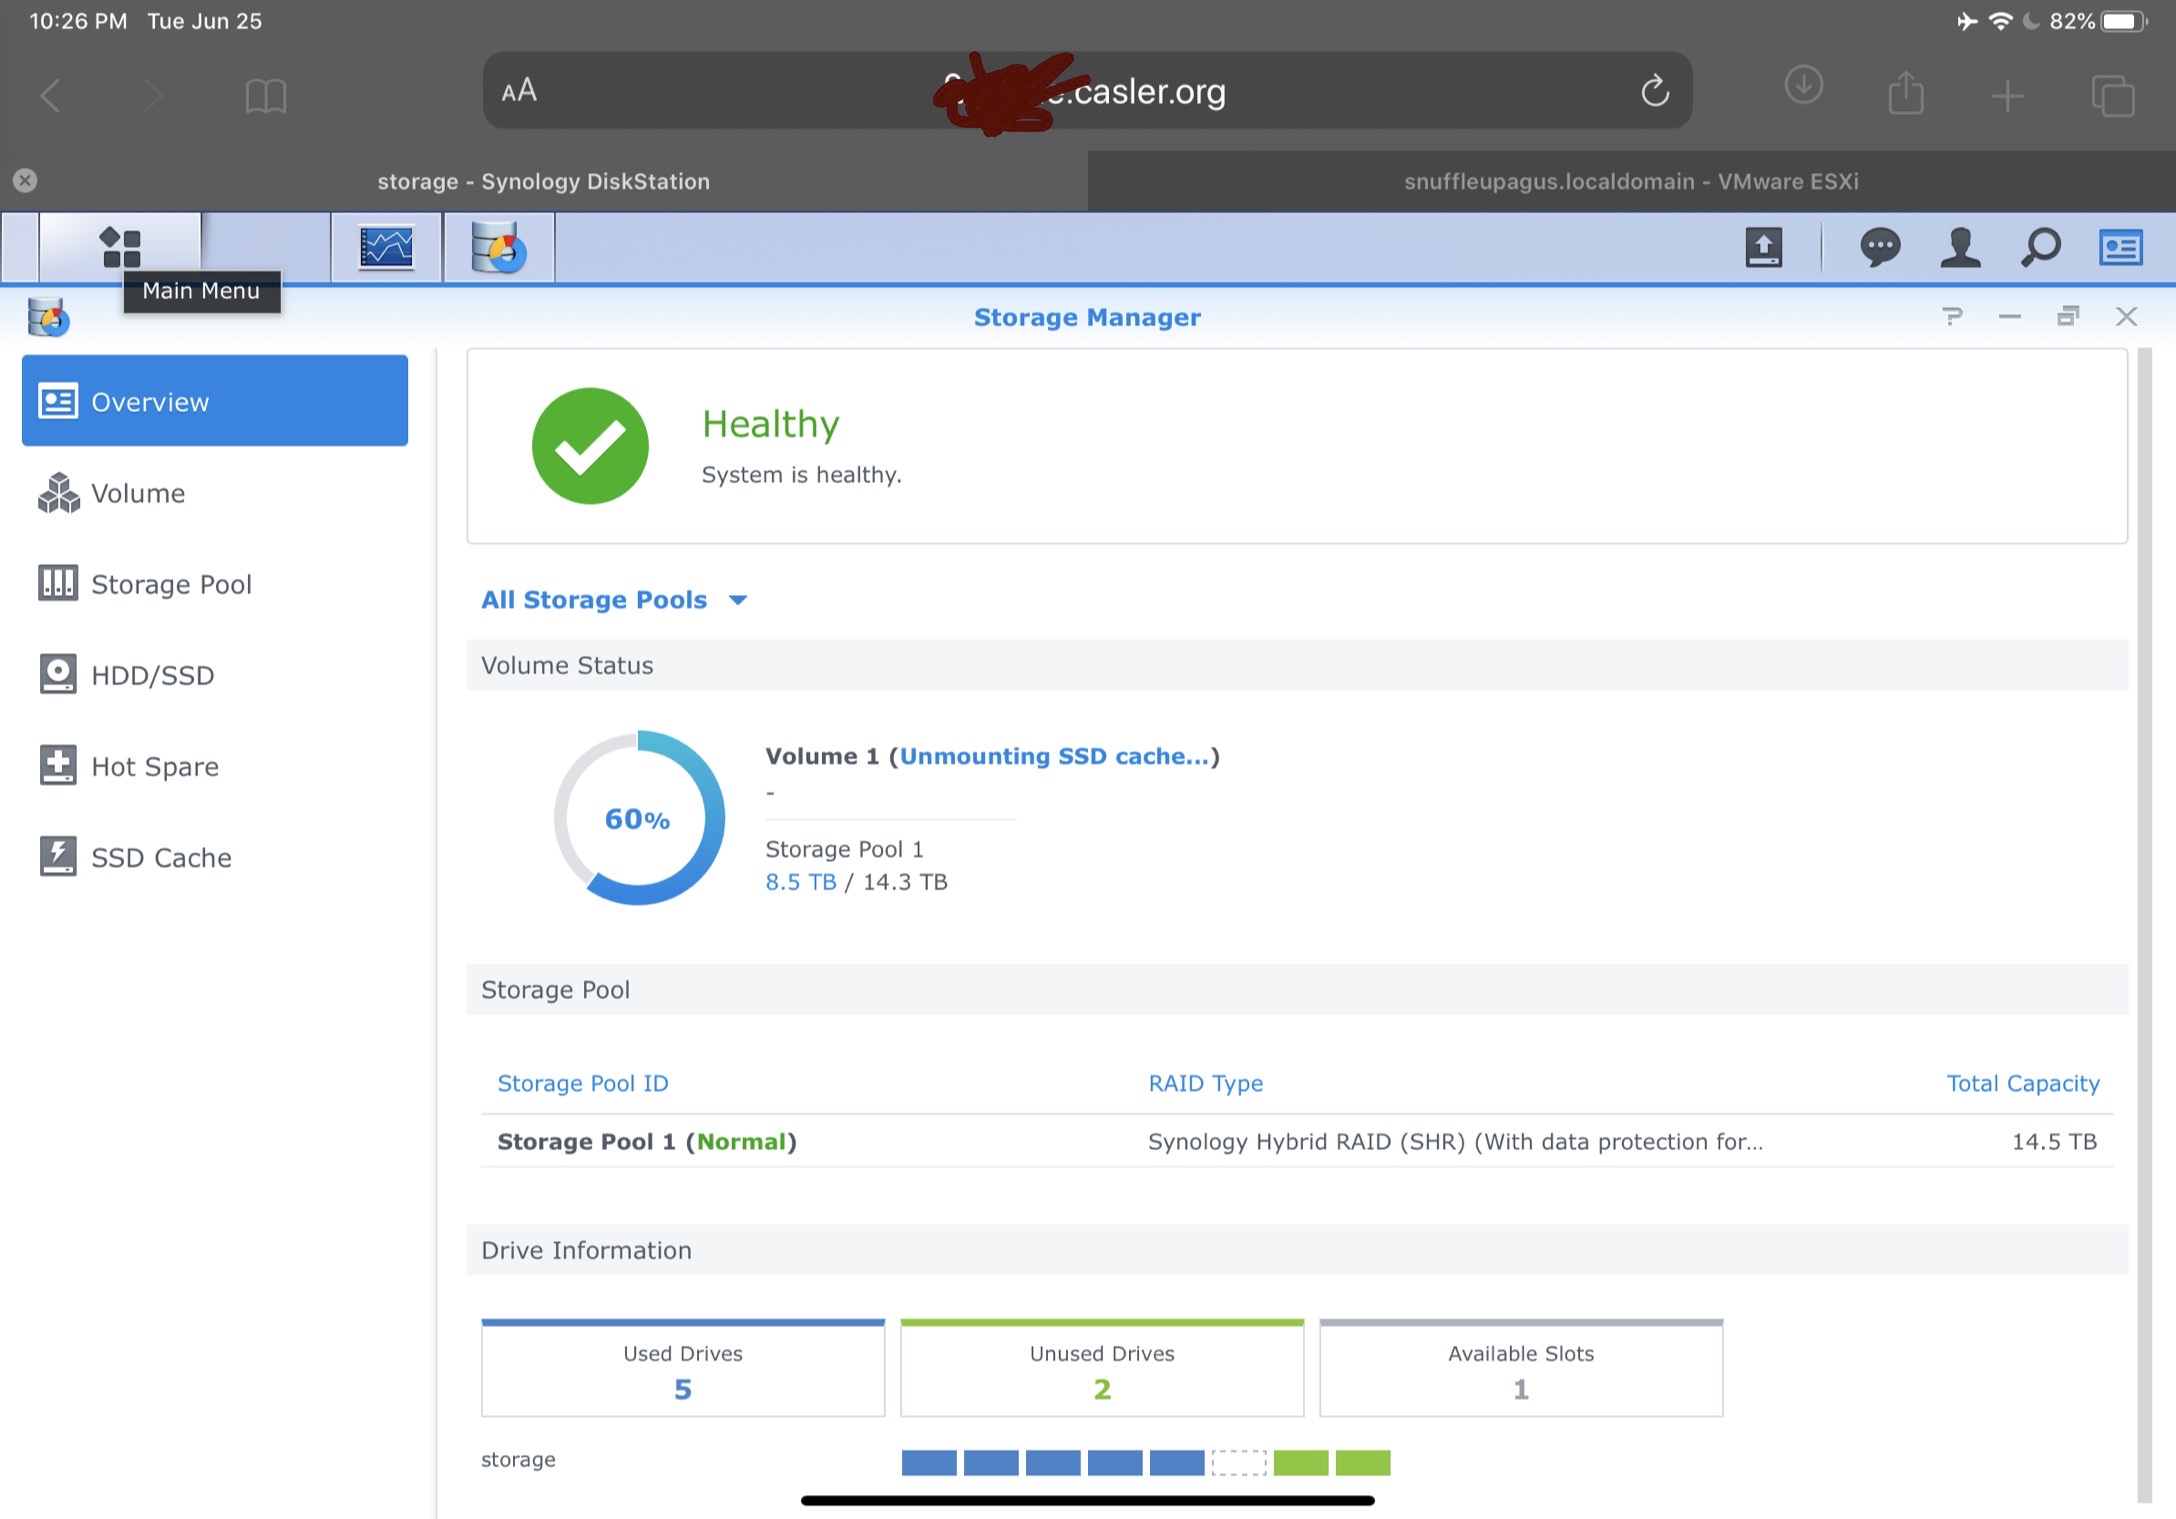Sort by RAID Type column header
This screenshot has width=2176, height=1519.
point(1205,1083)
